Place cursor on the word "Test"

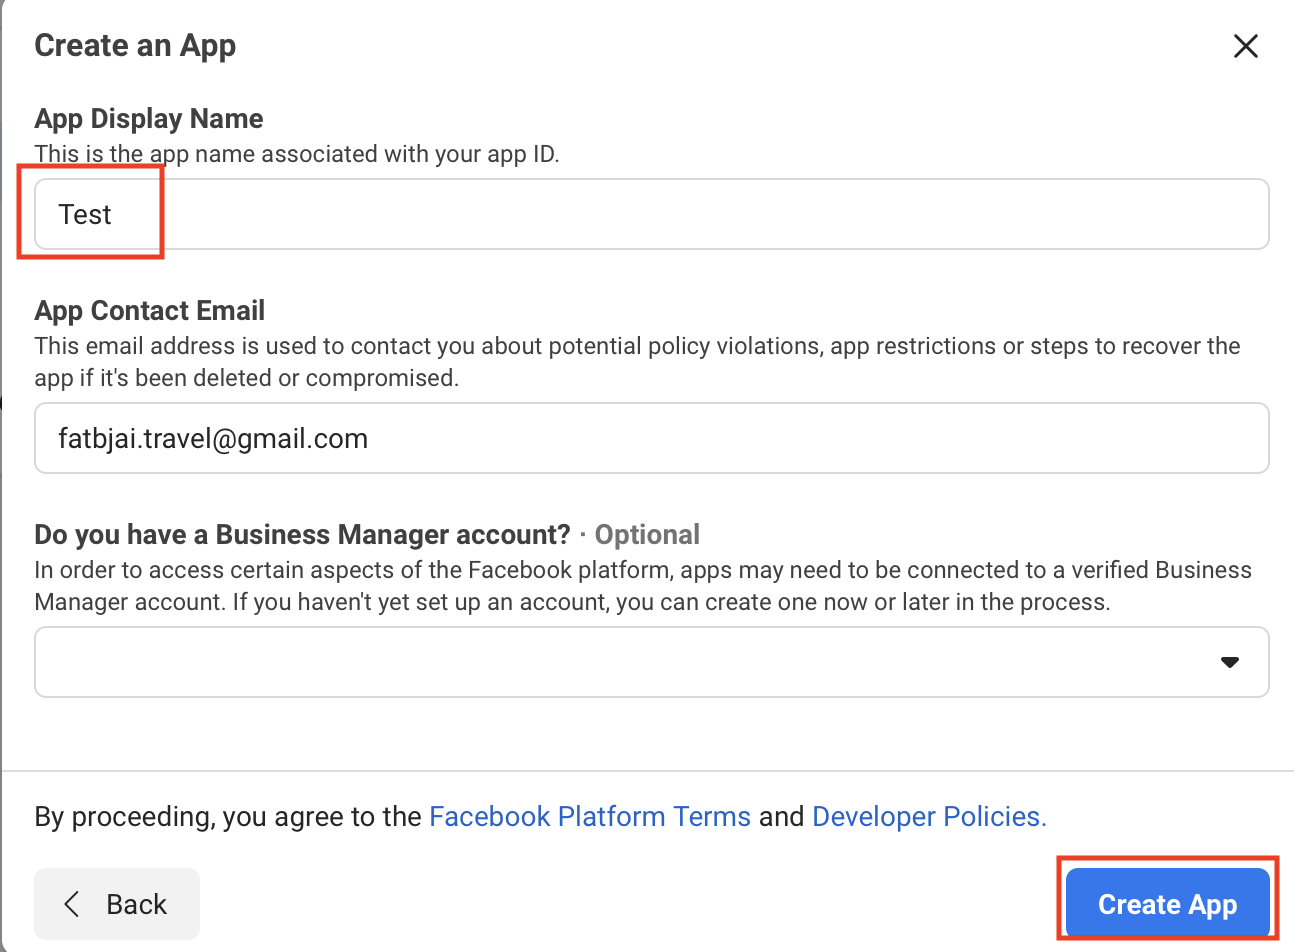click(x=85, y=214)
